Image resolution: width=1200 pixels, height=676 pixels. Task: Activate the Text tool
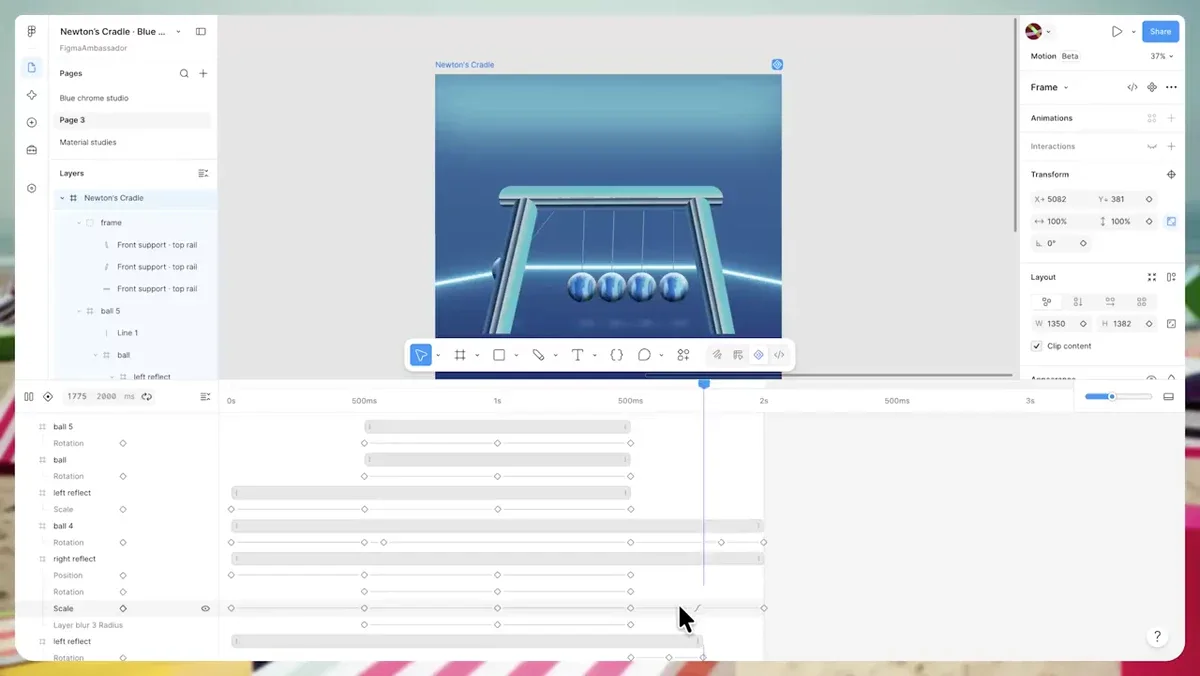coord(577,355)
